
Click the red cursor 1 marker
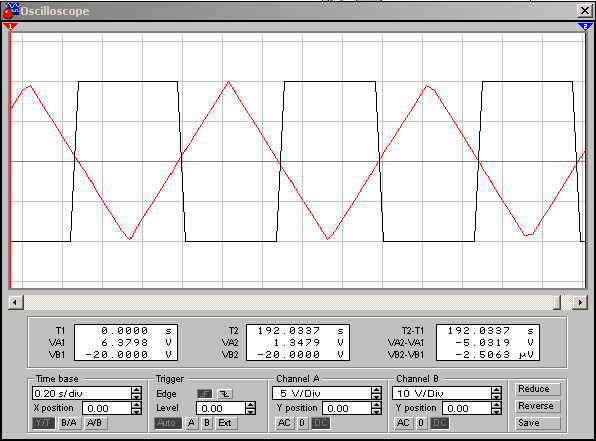(10, 26)
